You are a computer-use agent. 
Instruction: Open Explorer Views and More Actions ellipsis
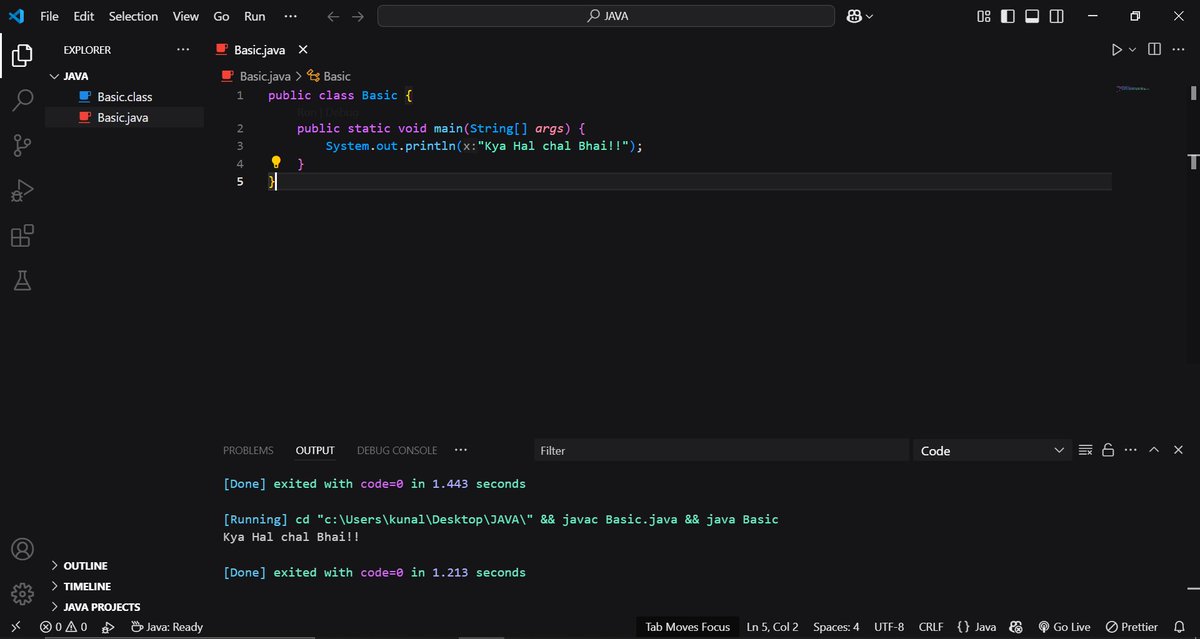pos(182,49)
